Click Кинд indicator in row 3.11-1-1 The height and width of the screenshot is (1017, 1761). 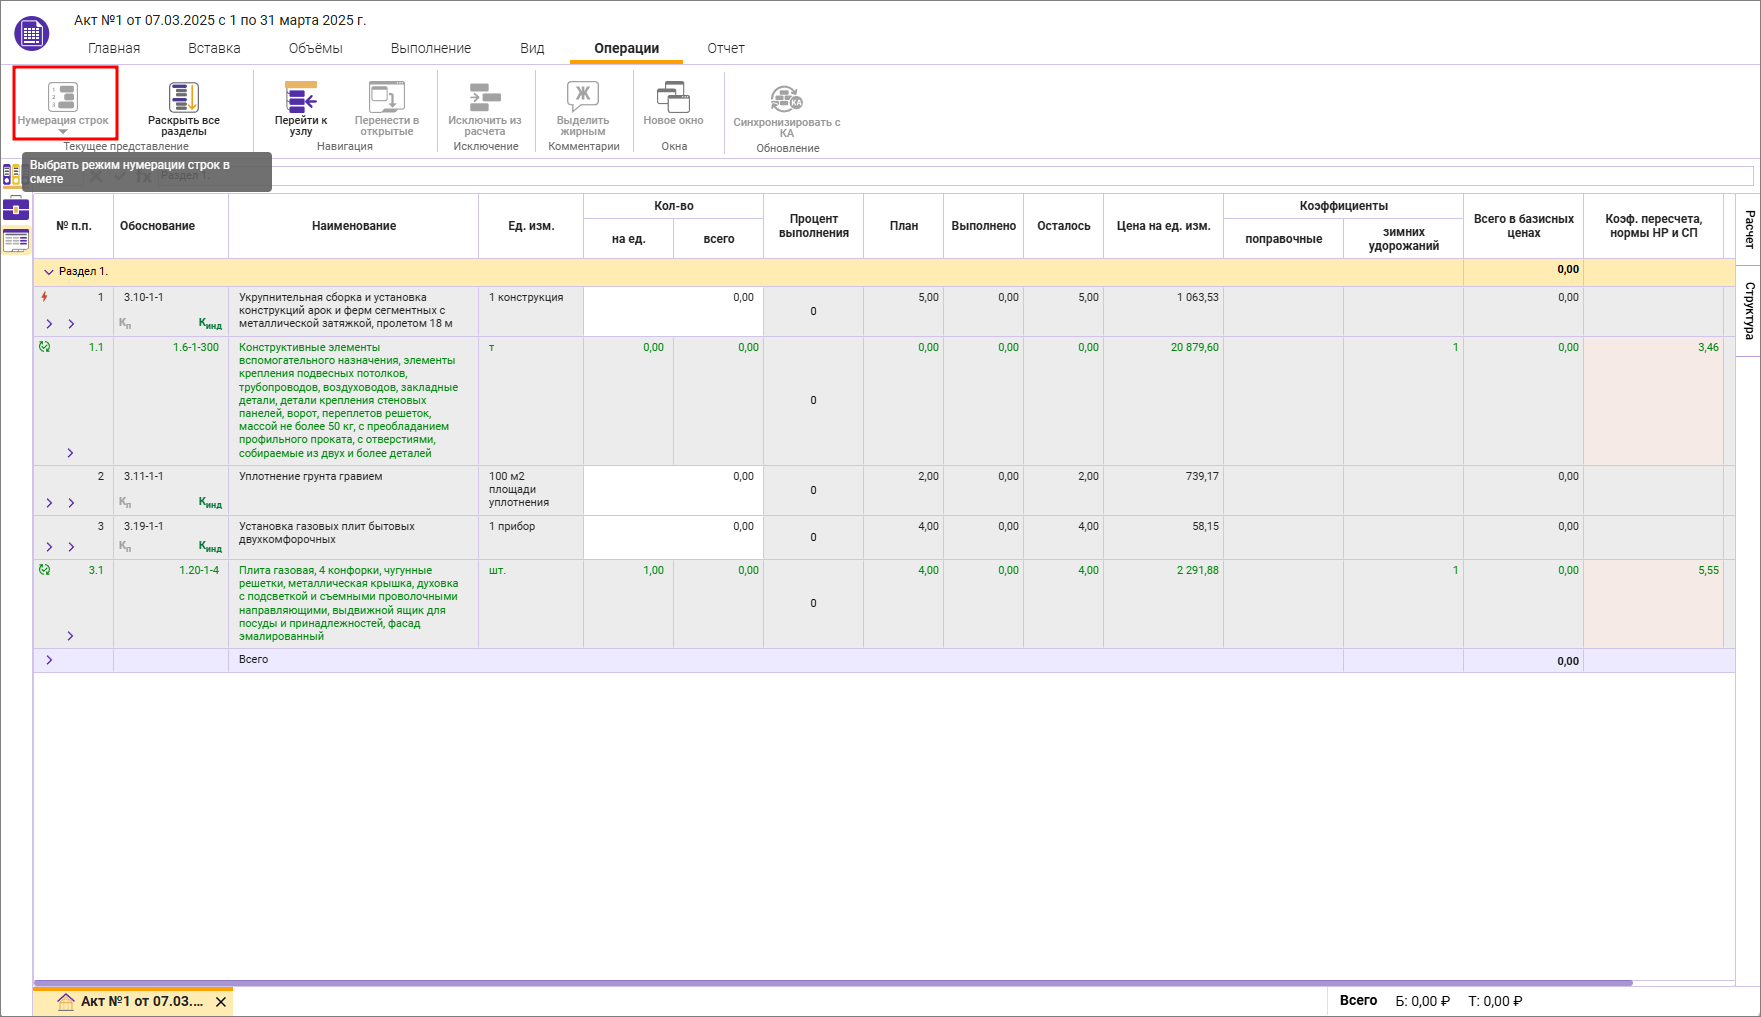click(x=210, y=503)
